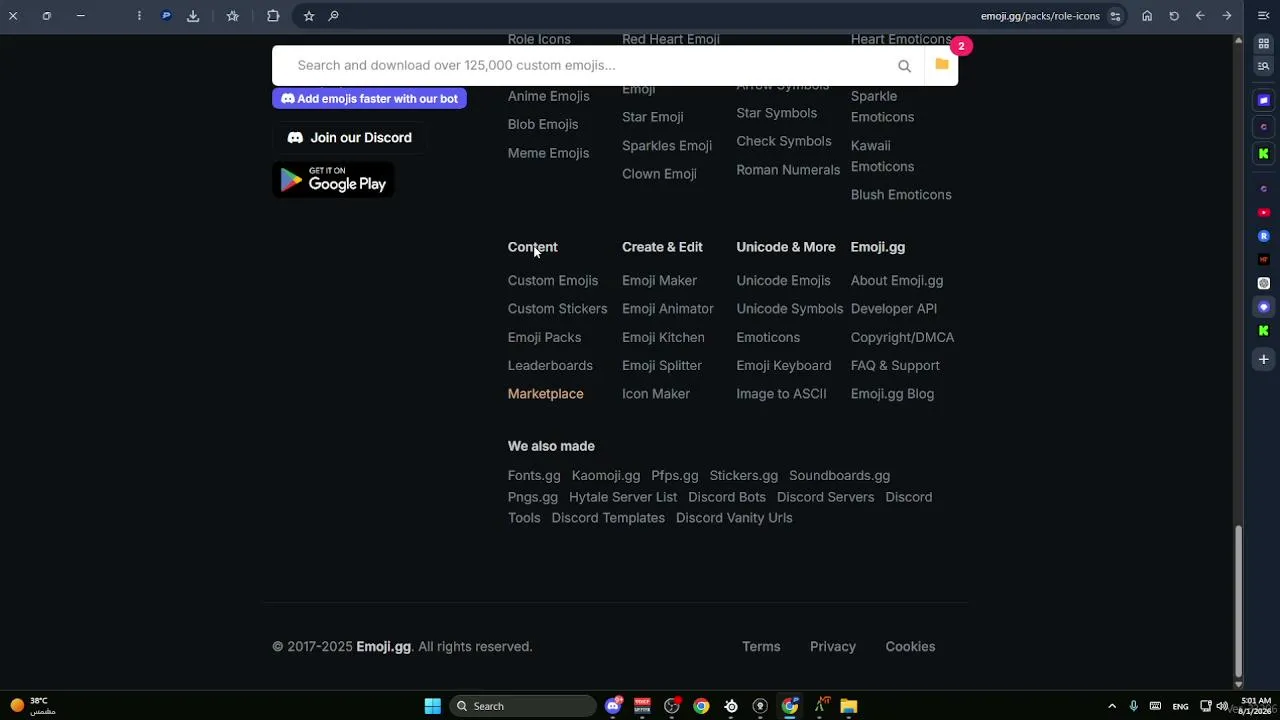The height and width of the screenshot is (720, 1280).
Task: Open the Marketplace link
Action: pyautogui.click(x=546, y=394)
